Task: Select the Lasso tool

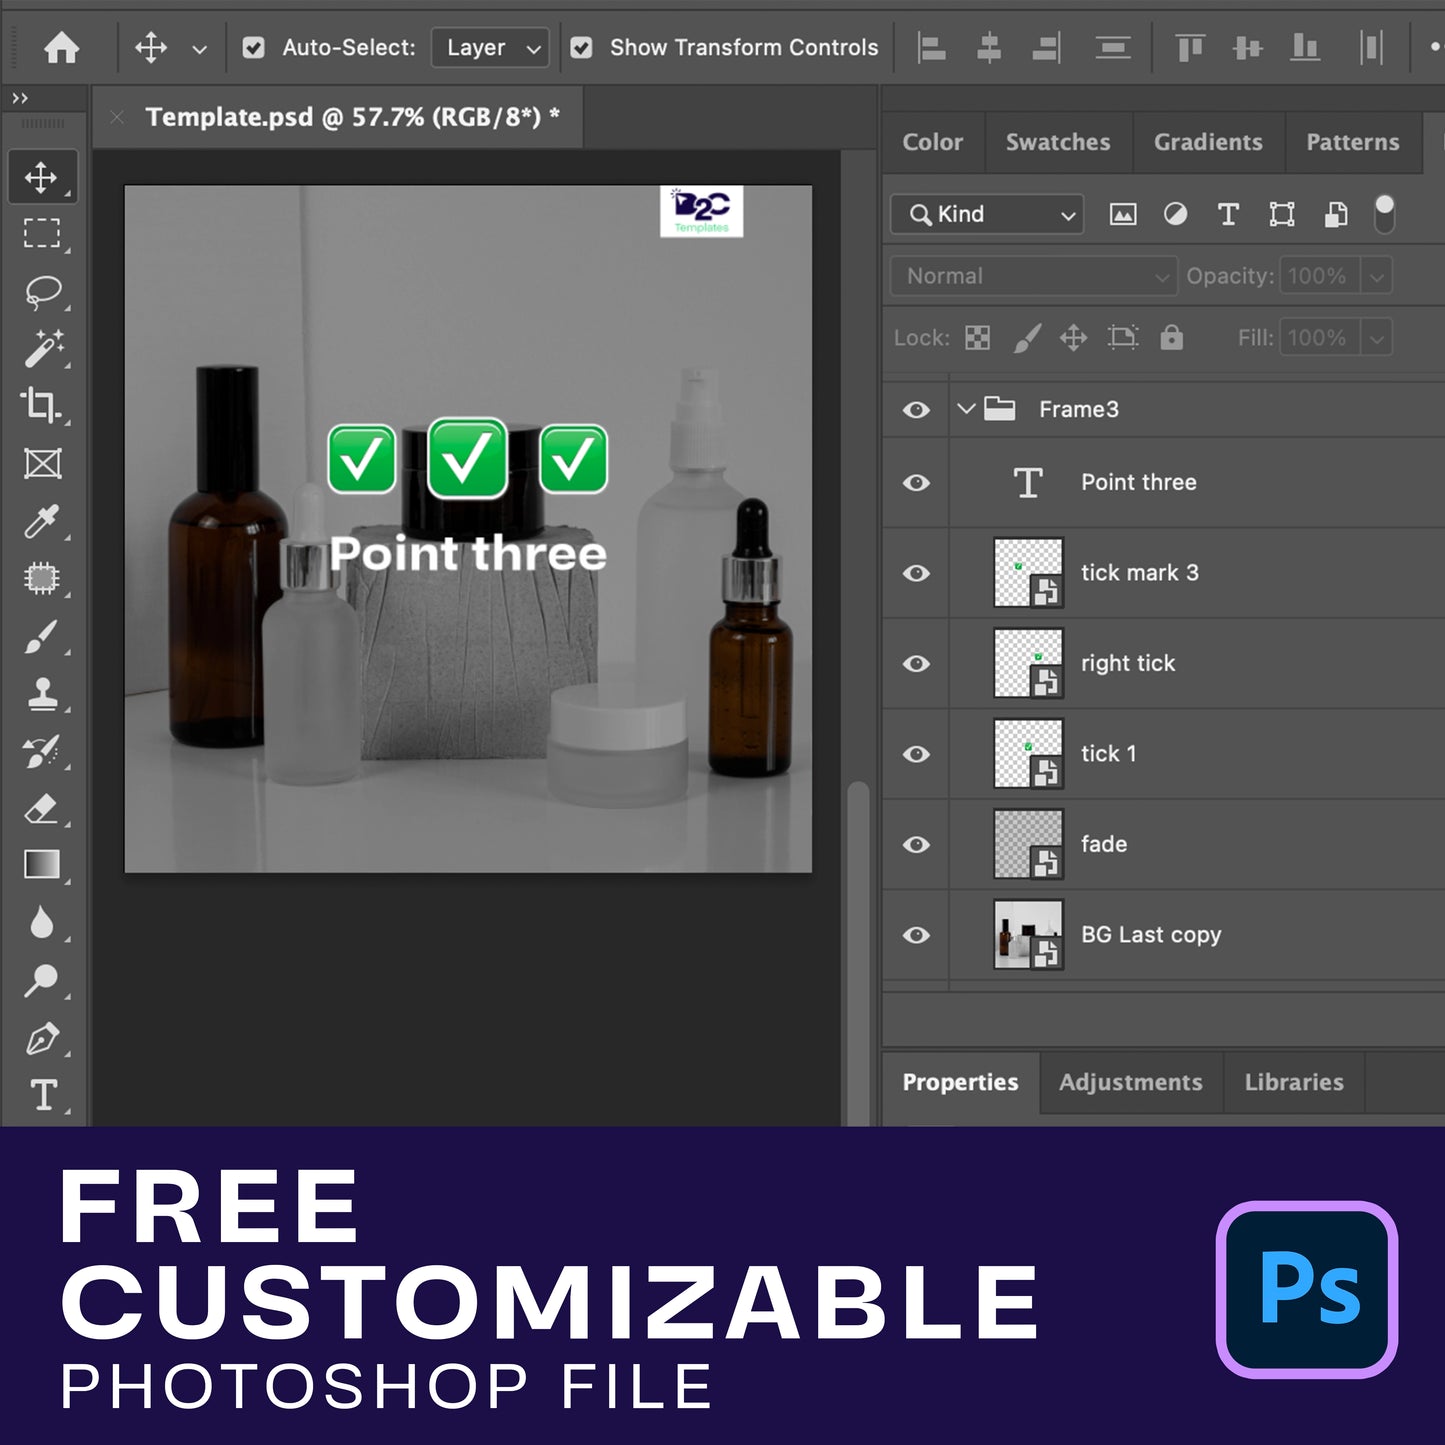Action: point(42,292)
